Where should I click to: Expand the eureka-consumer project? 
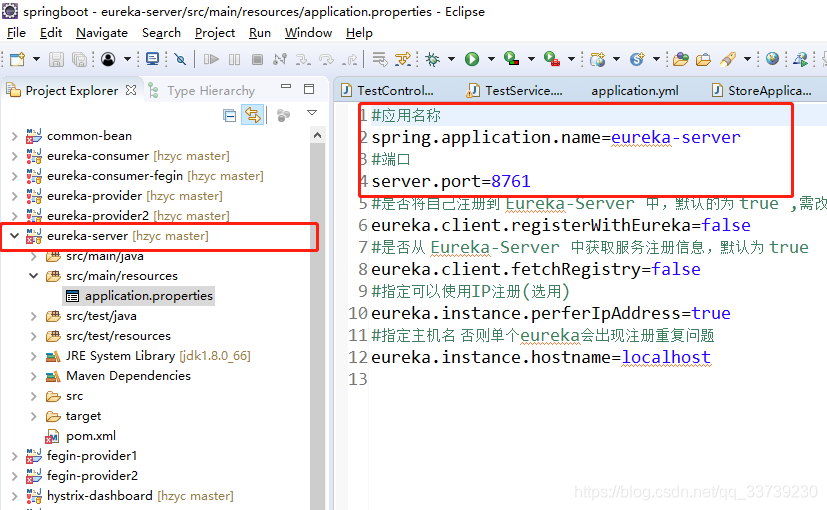[14, 156]
